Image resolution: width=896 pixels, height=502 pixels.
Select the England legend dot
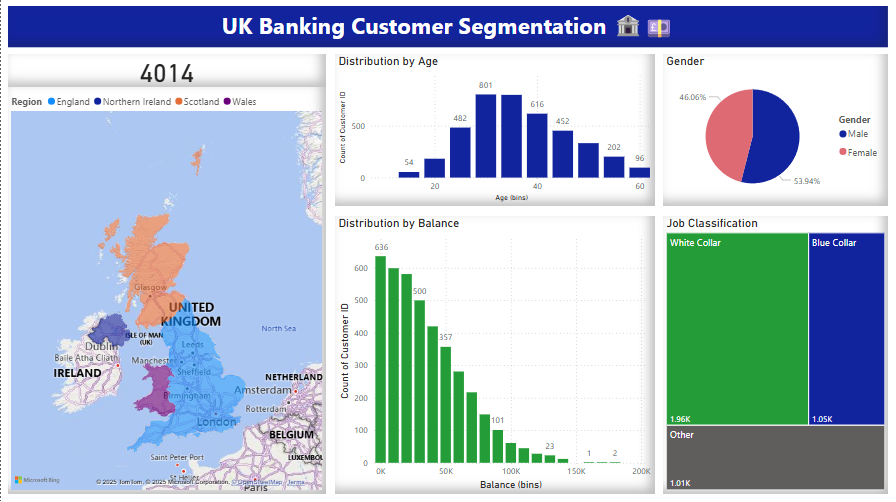pos(51,101)
